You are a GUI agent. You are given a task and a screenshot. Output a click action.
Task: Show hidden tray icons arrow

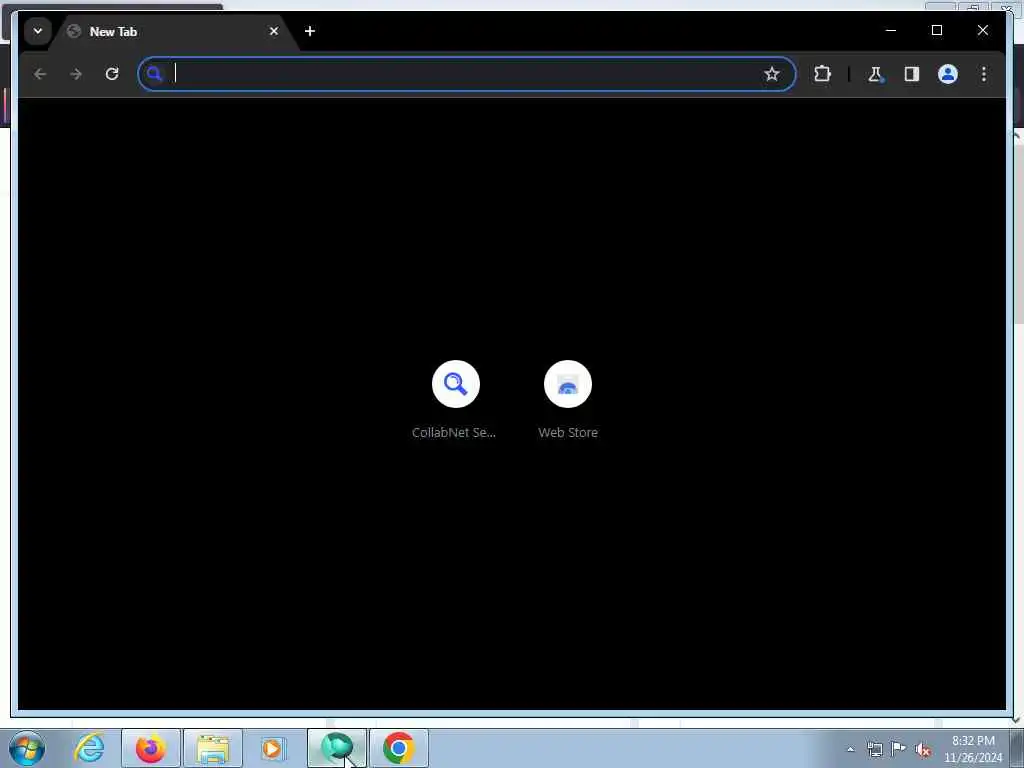tap(850, 749)
